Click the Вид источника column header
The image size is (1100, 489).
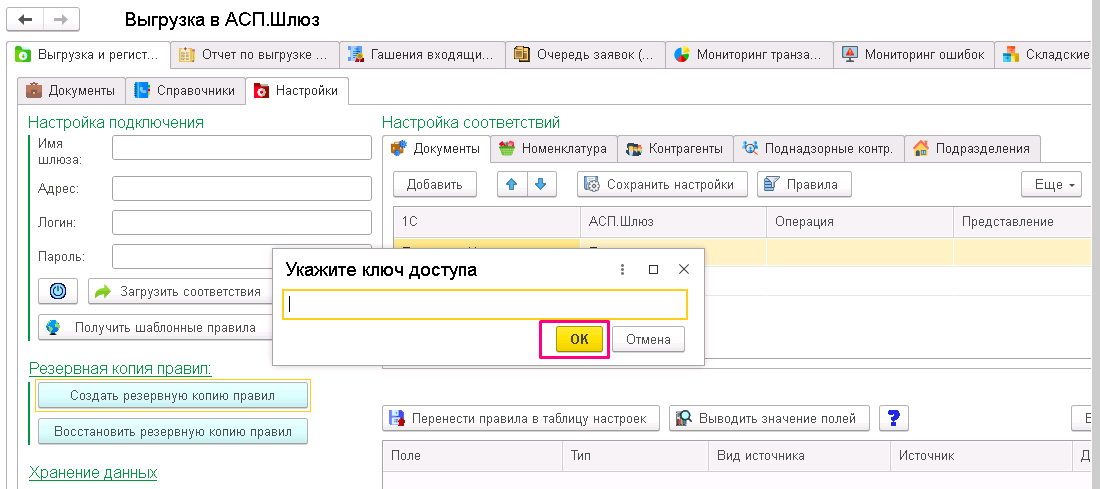coord(799,455)
